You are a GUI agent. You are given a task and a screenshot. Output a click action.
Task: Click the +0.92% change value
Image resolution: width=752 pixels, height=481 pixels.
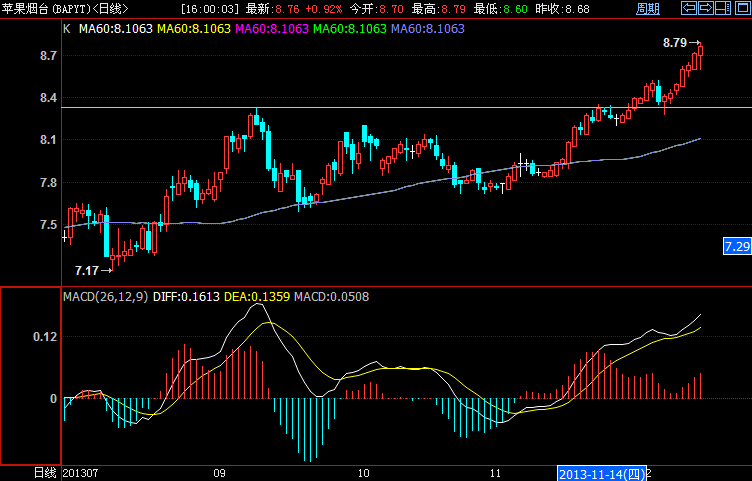click(x=324, y=9)
